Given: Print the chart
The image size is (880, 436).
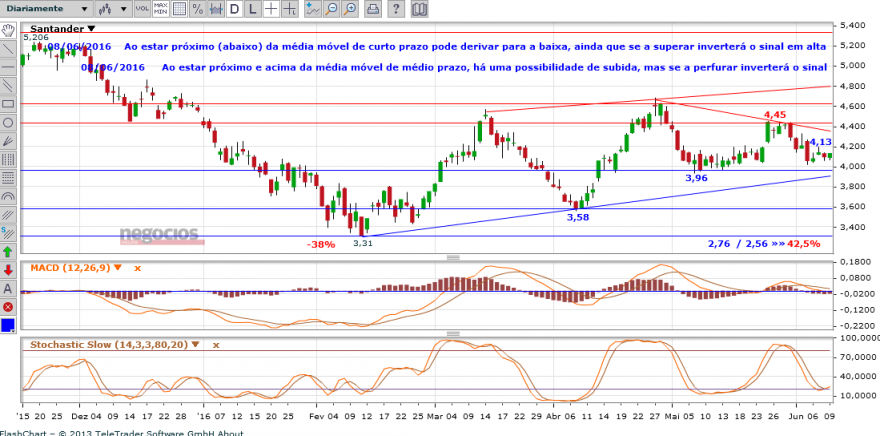Looking at the screenshot, I should (373, 8).
